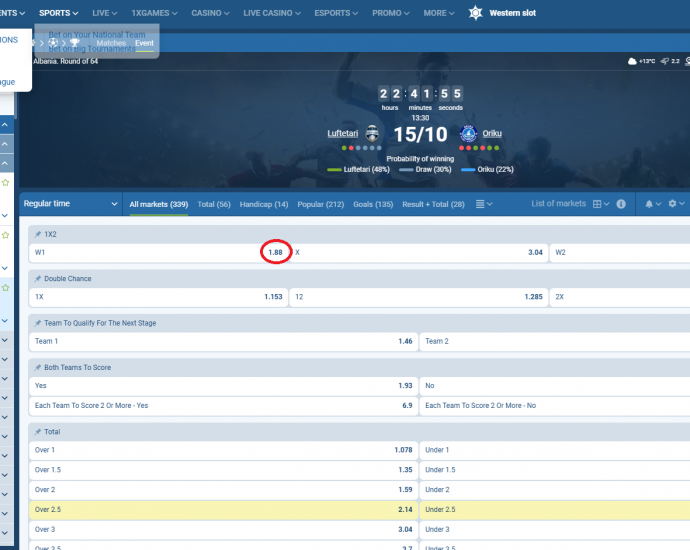Screen dimensions: 690x550
Task: Select the 2X double chance cell
Action: pyautogui.click(x=620, y=297)
